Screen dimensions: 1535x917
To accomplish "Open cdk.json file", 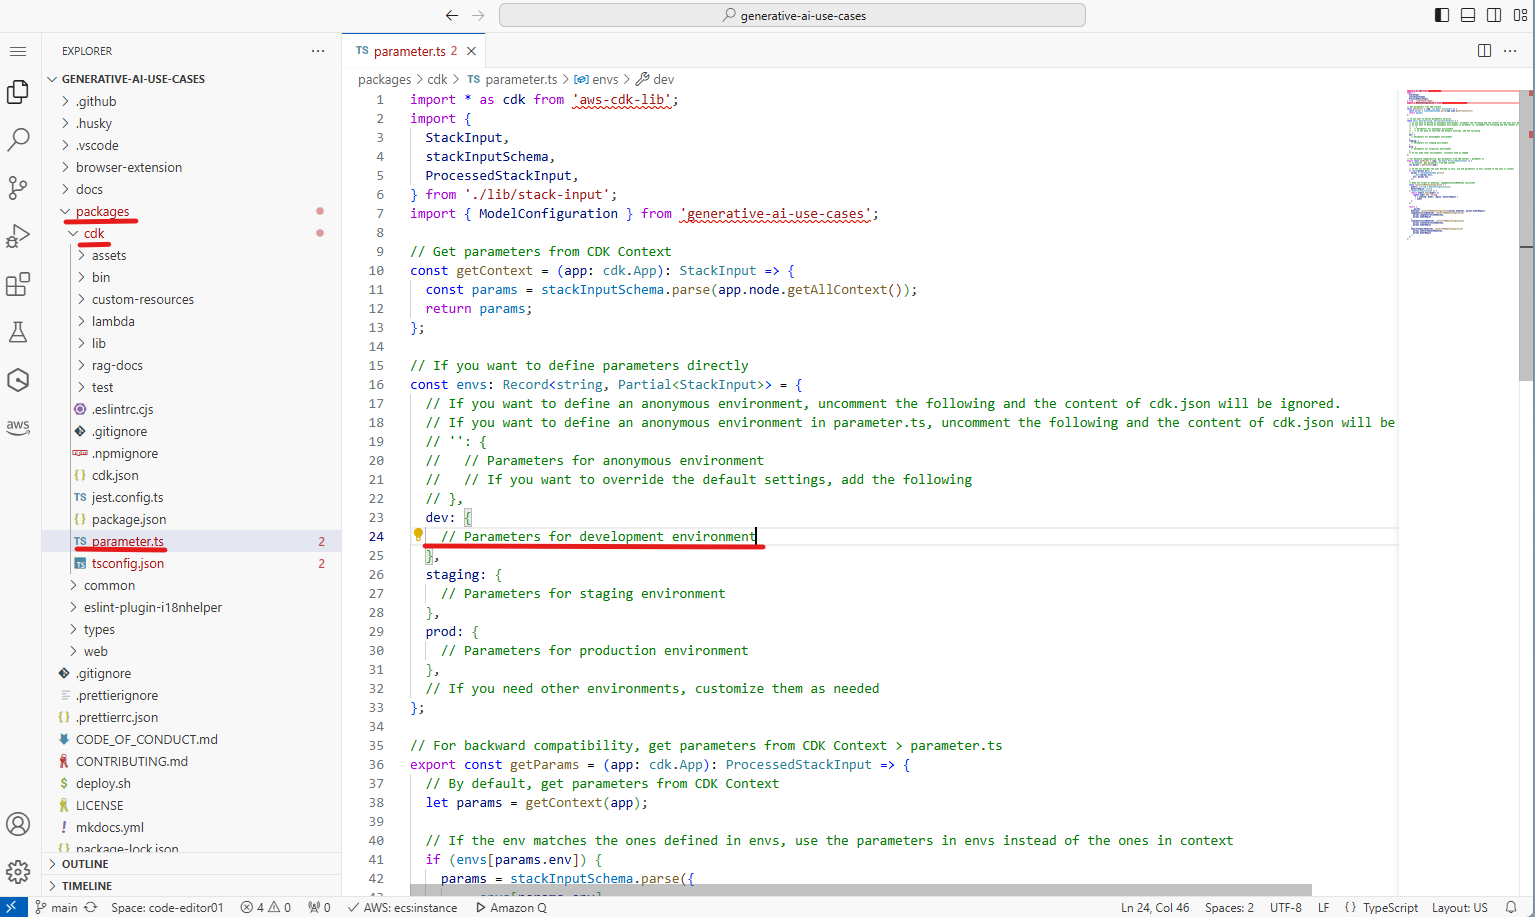I will (192, 475).
